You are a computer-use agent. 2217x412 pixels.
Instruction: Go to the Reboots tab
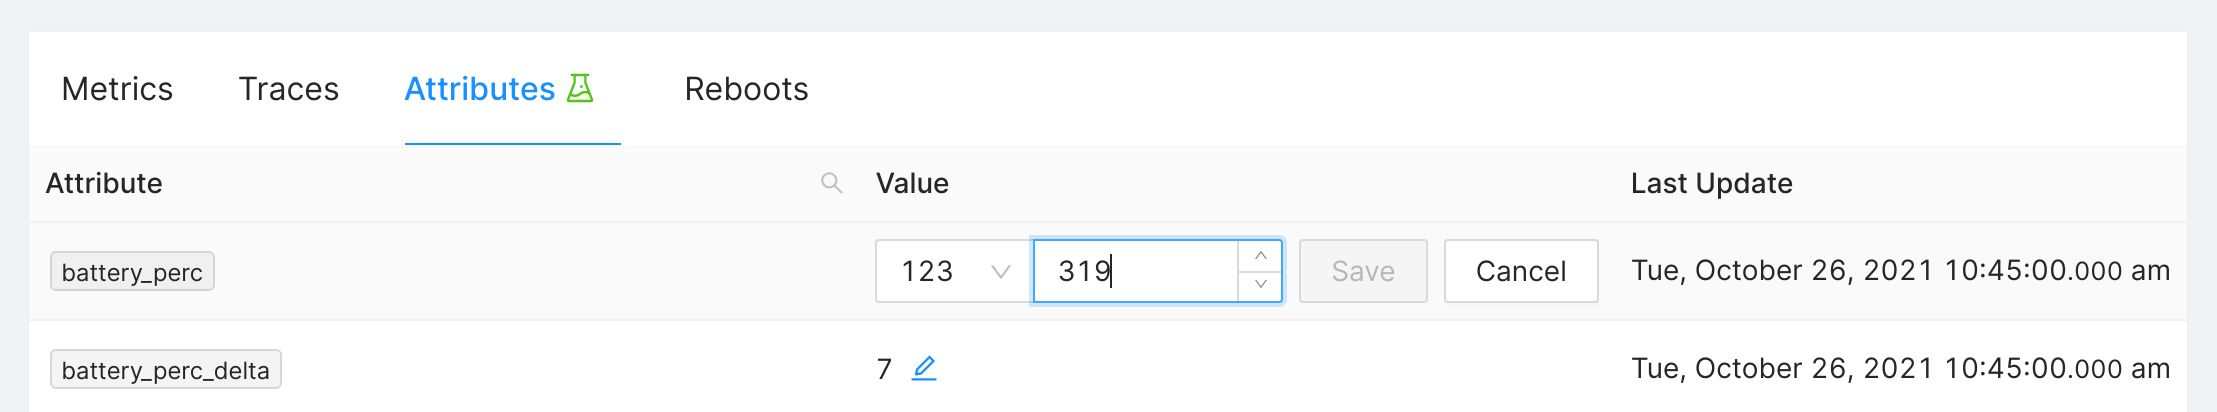pos(746,89)
